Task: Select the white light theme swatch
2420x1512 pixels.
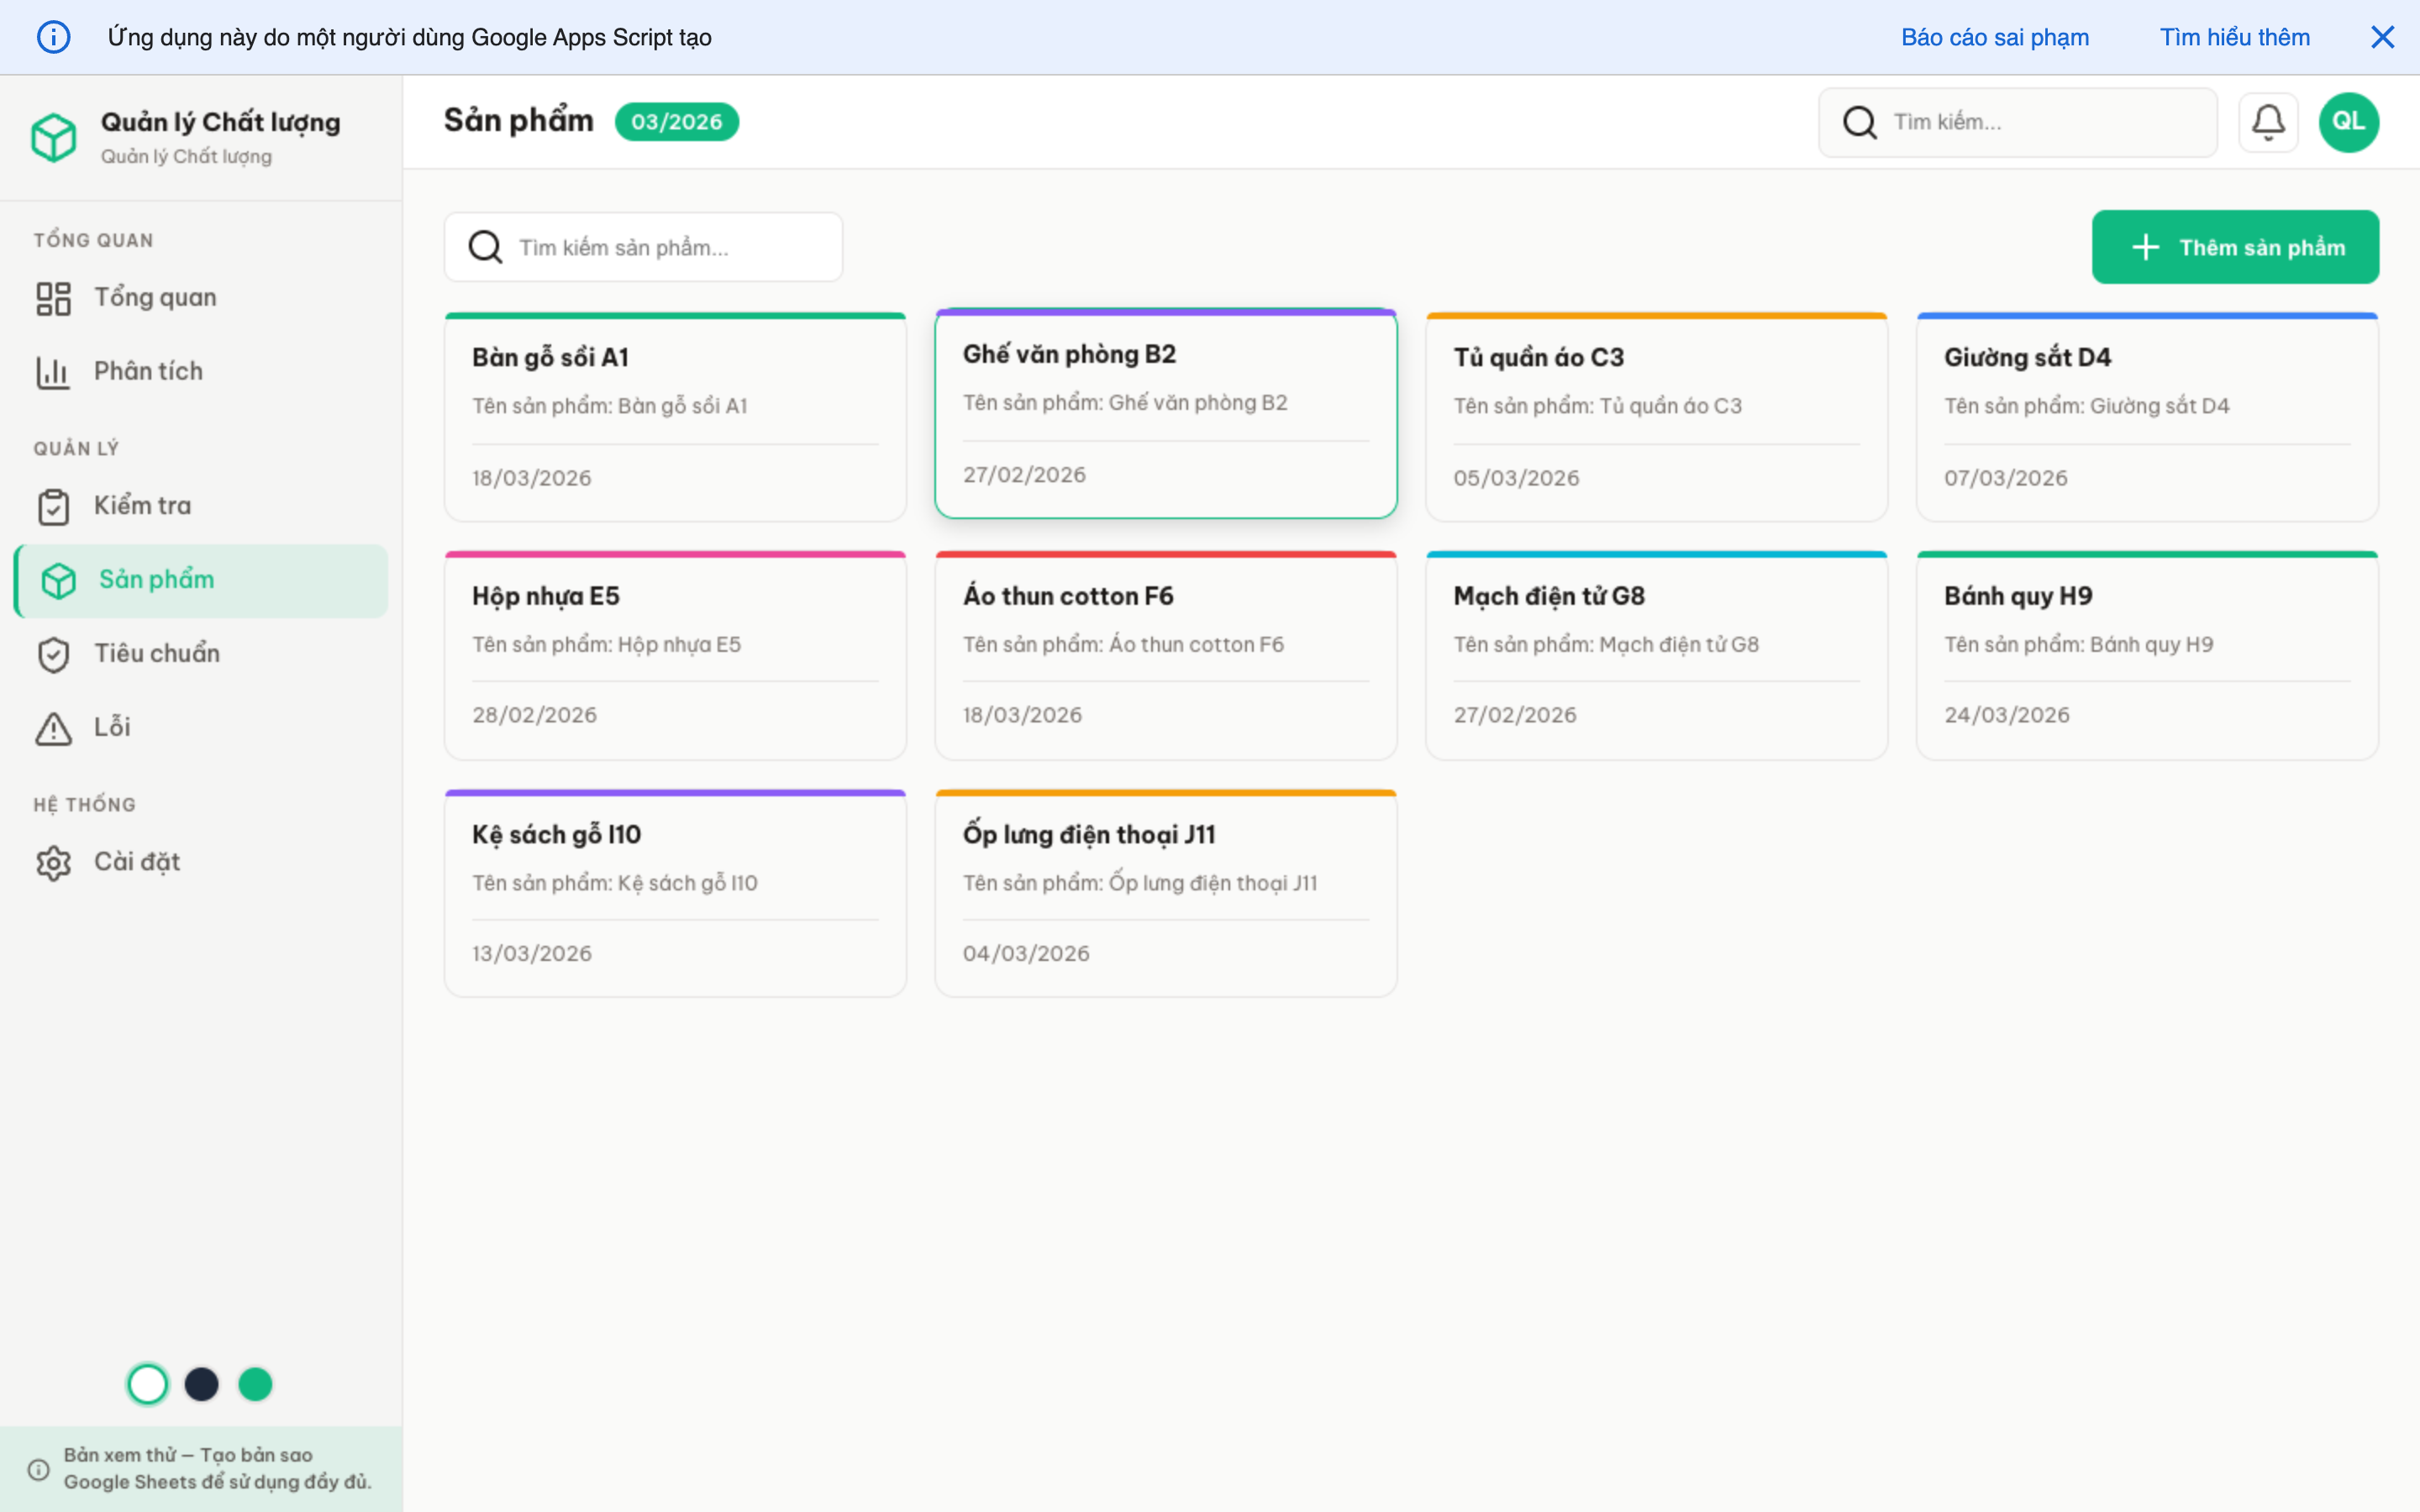Action: (148, 1384)
